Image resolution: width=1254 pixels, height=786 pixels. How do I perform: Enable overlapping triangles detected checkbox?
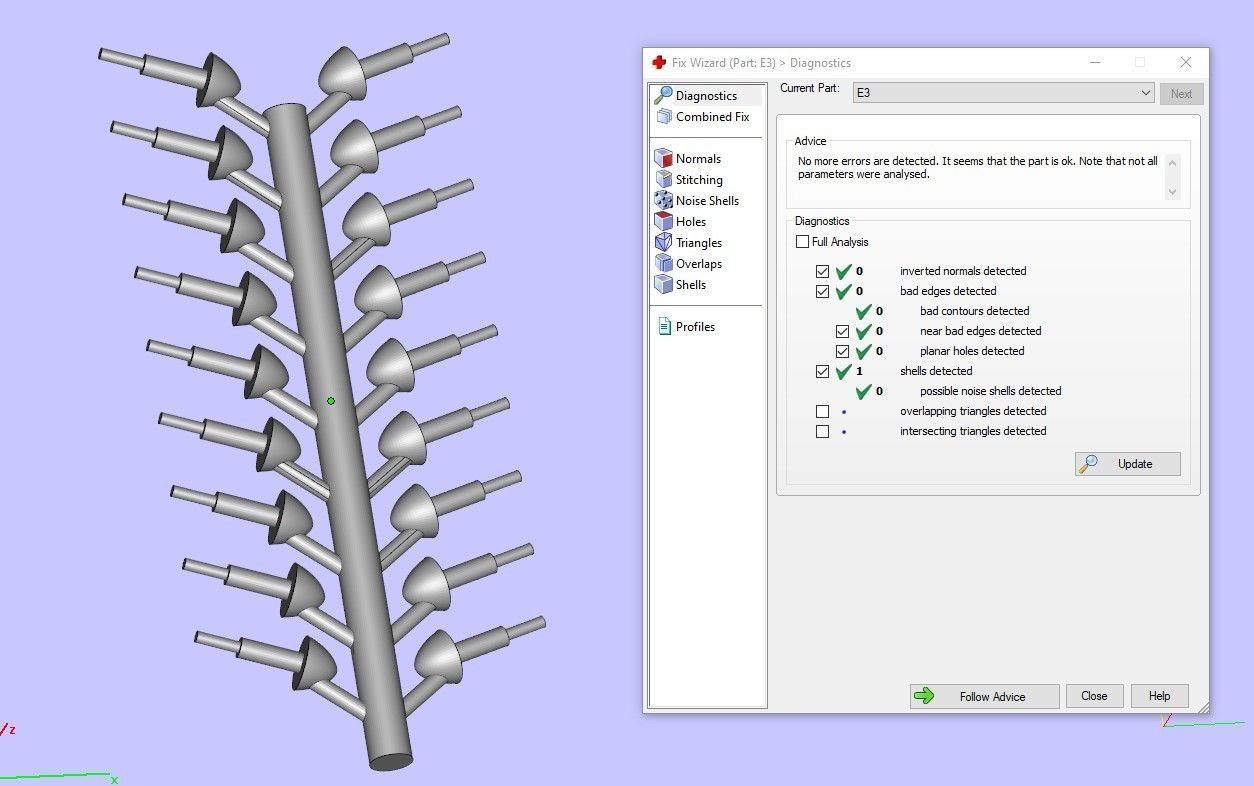pos(822,411)
